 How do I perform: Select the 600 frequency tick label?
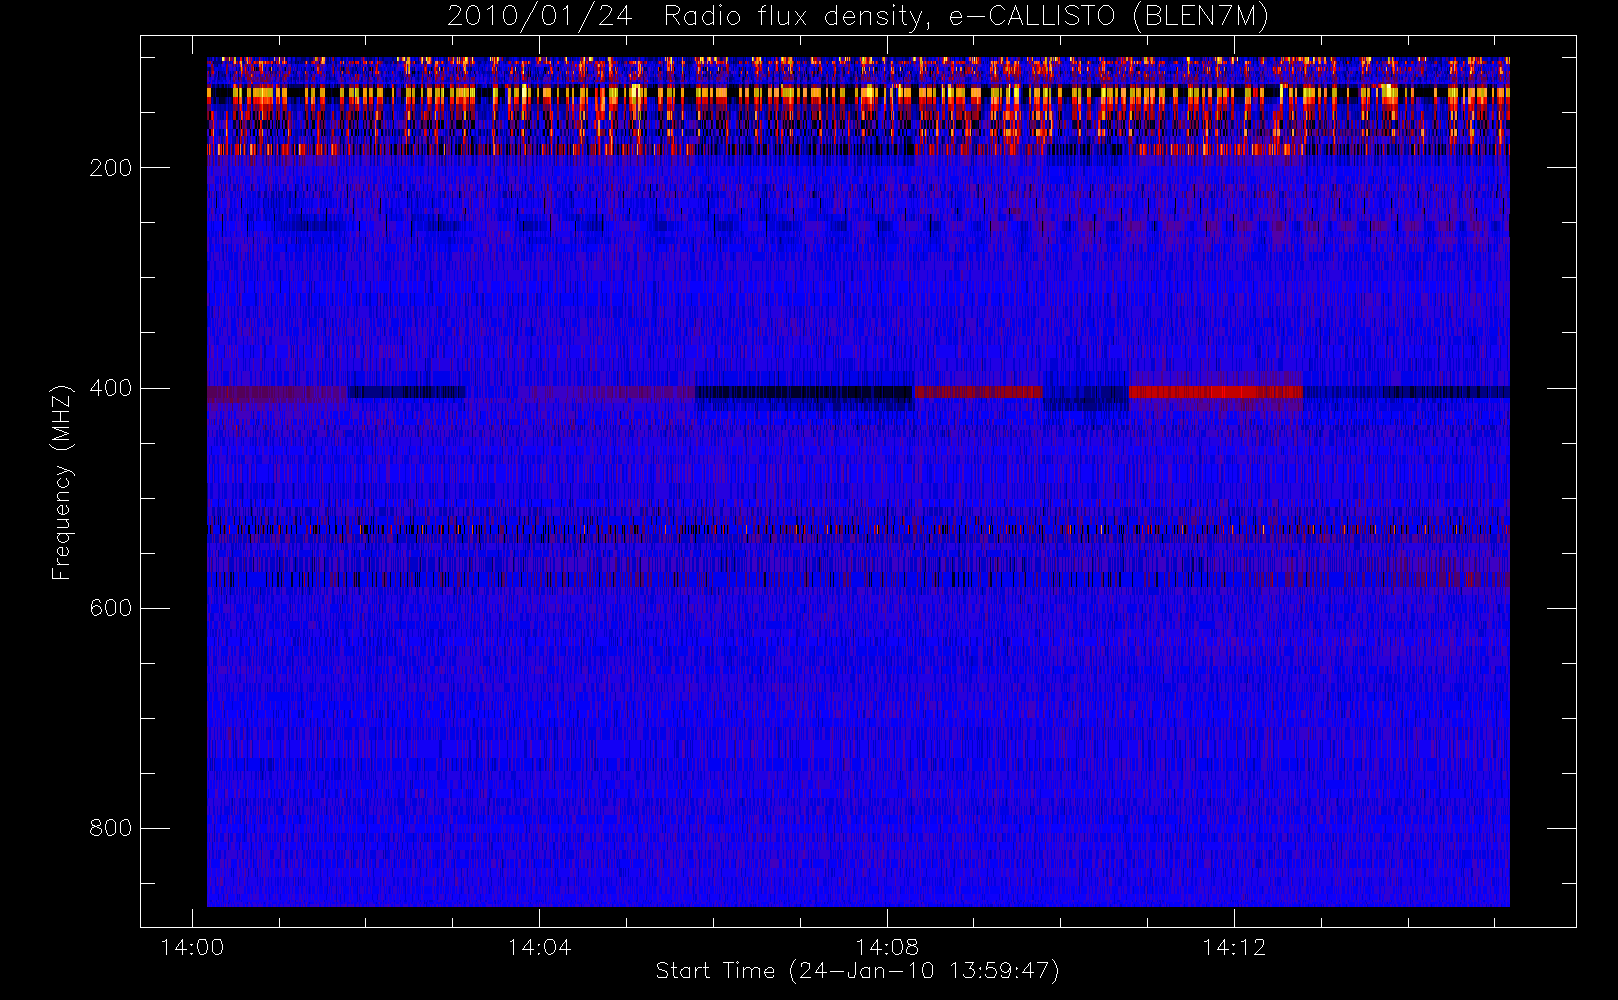(111, 608)
